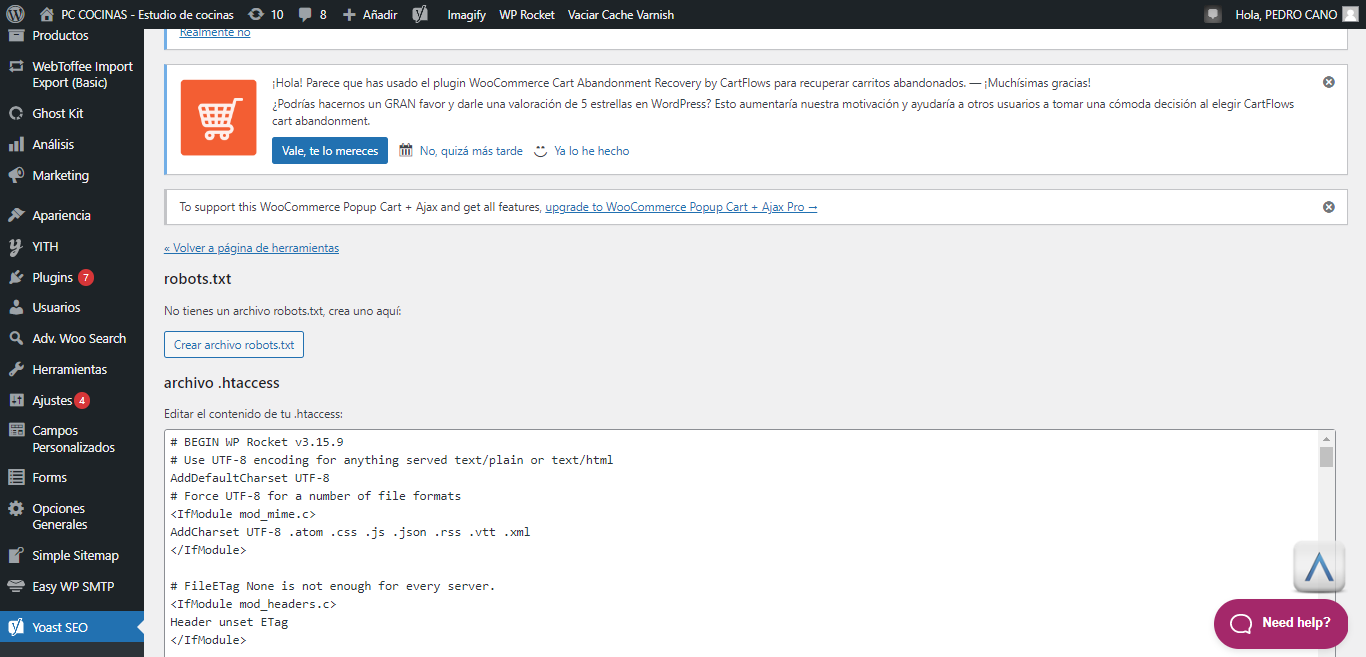Screen dimensions: 1366x657
Task: Click the Crear archivo robots.txt button
Action: pos(234,344)
